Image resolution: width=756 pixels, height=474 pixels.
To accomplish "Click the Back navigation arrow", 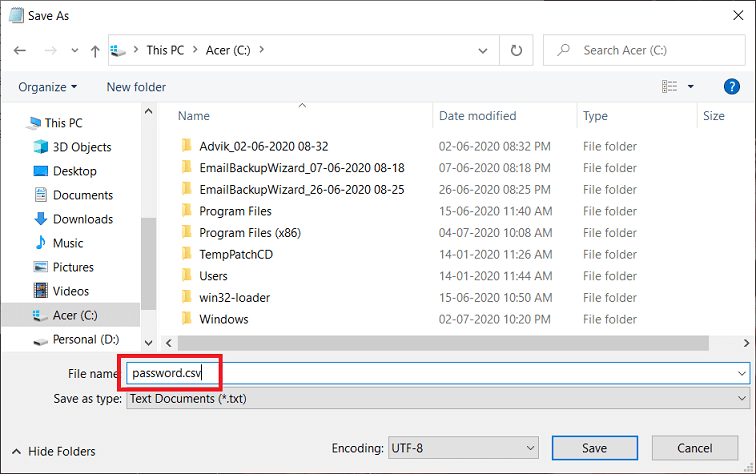I will pyautogui.click(x=20, y=50).
